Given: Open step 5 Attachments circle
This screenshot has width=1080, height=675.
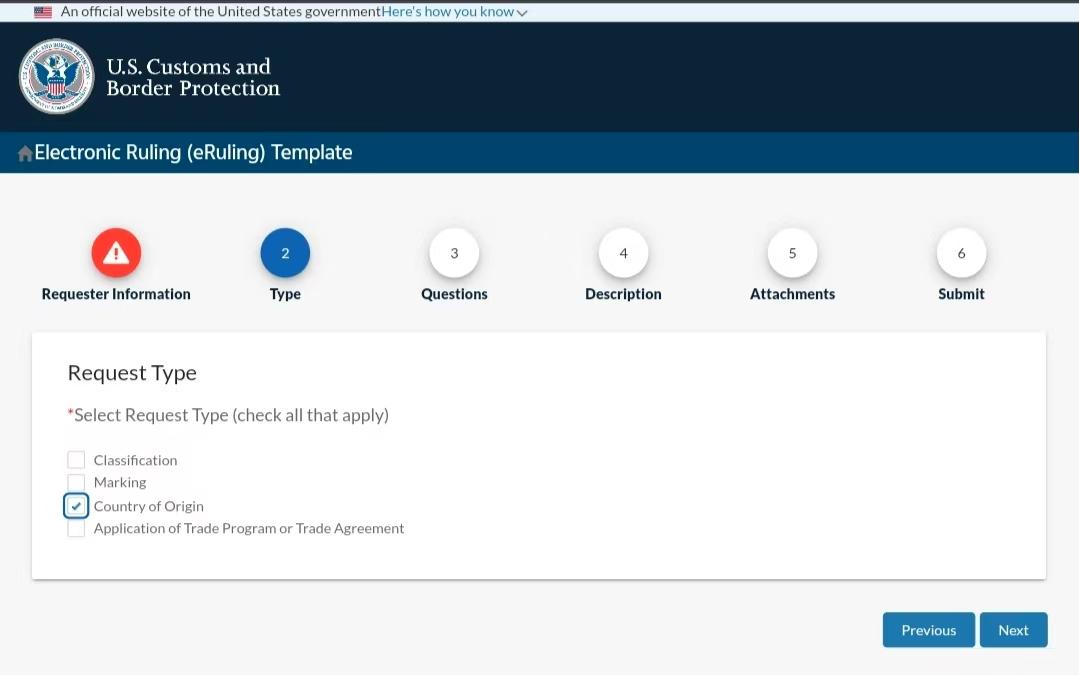Looking at the screenshot, I should (x=792, y=253).
